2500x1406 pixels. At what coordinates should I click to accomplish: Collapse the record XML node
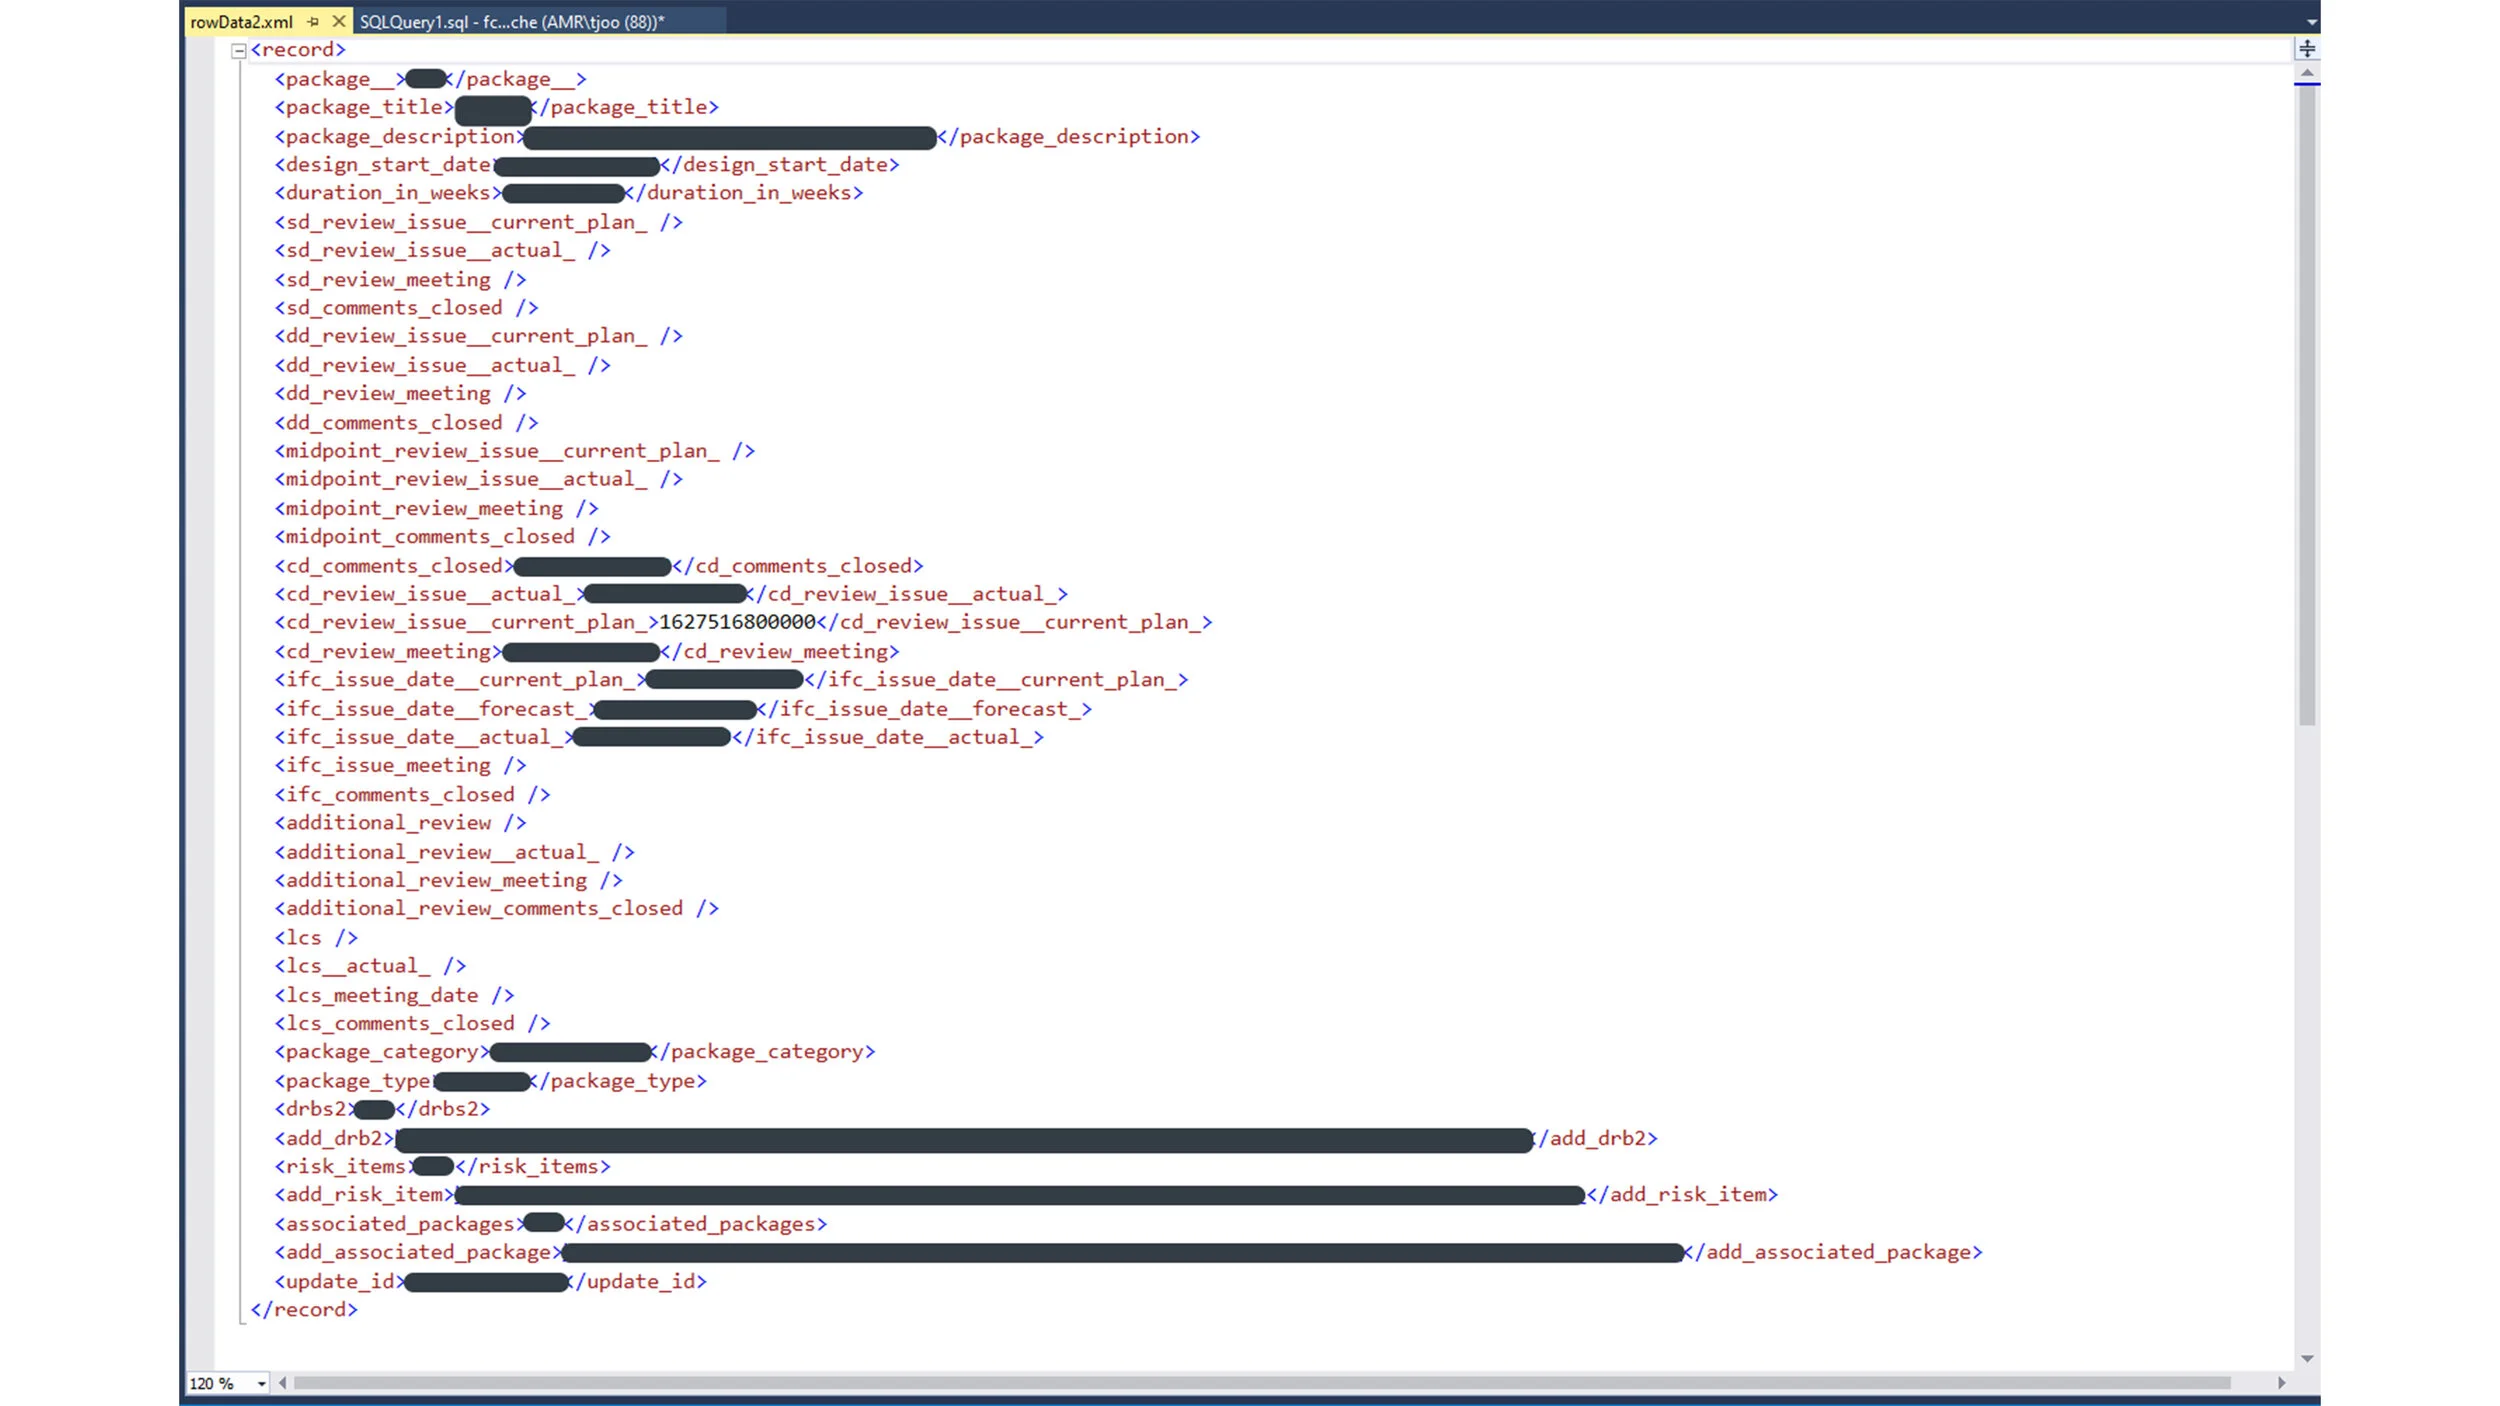(238, 48)
